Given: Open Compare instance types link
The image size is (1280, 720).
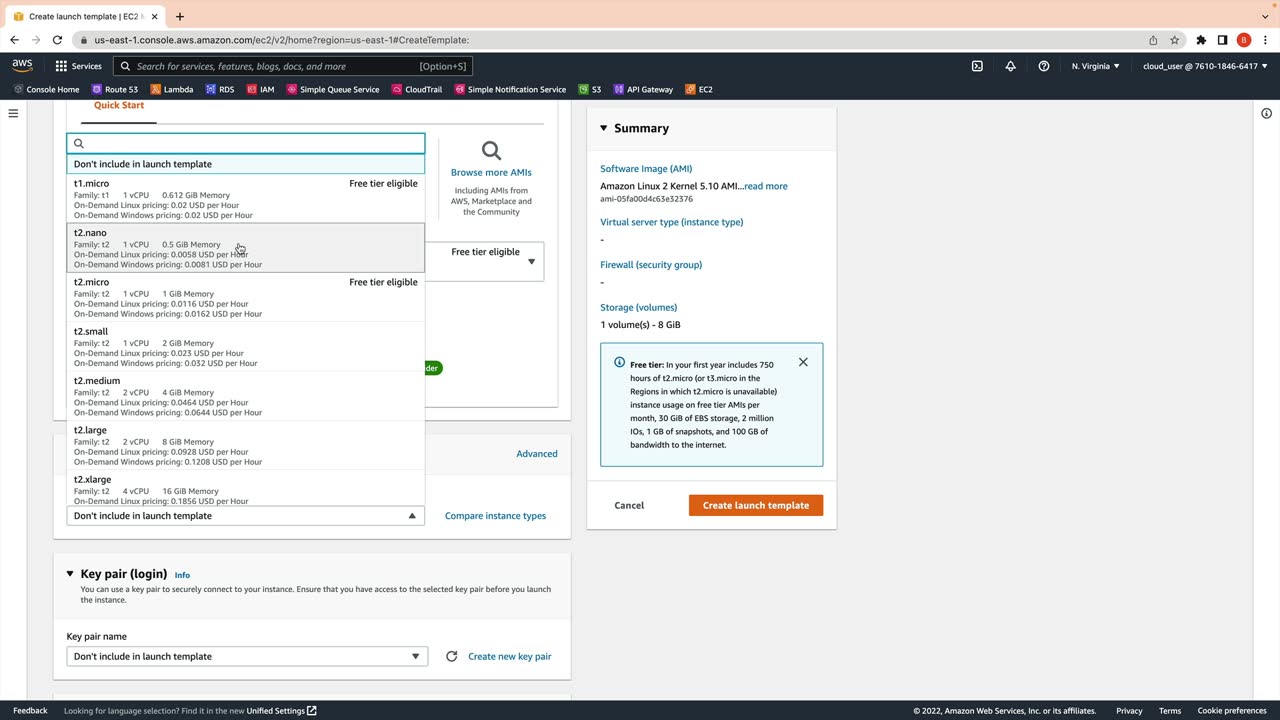Looking at the screenshot, I should (495, 516).
